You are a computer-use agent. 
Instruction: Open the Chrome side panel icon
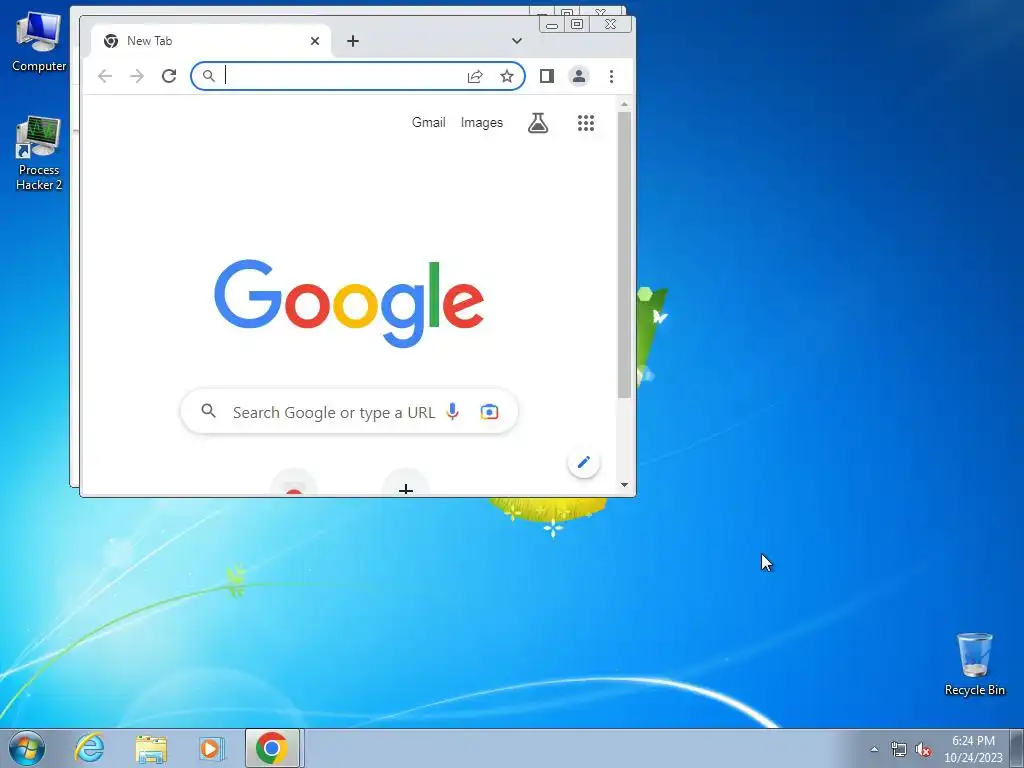click(547, 76)
